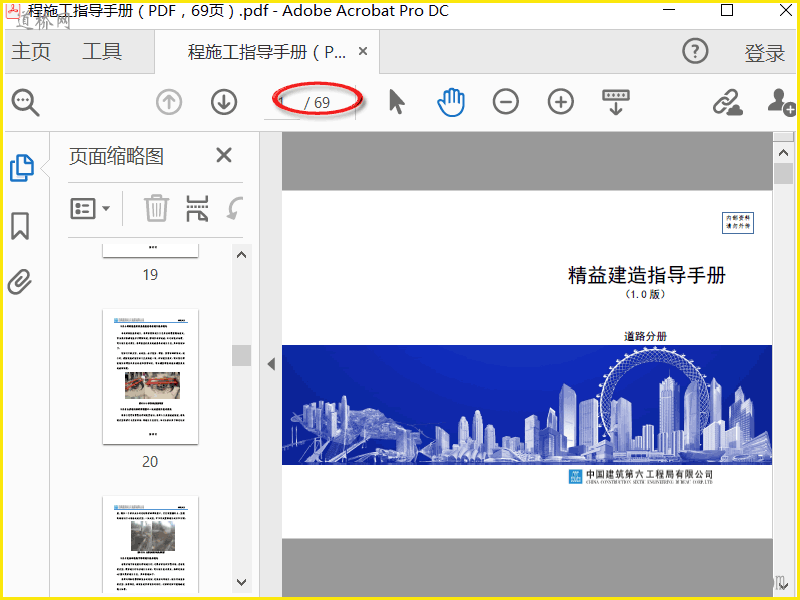Close the 页面缩略图 panel

224,155
